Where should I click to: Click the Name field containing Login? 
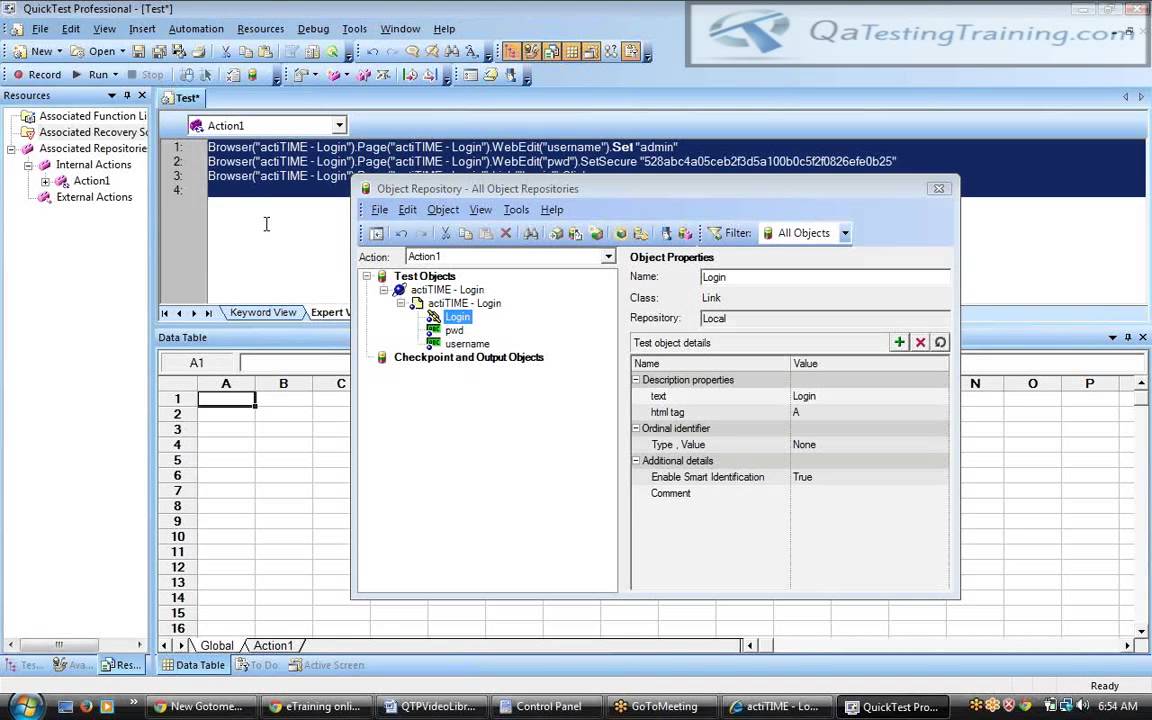point(824,277)
